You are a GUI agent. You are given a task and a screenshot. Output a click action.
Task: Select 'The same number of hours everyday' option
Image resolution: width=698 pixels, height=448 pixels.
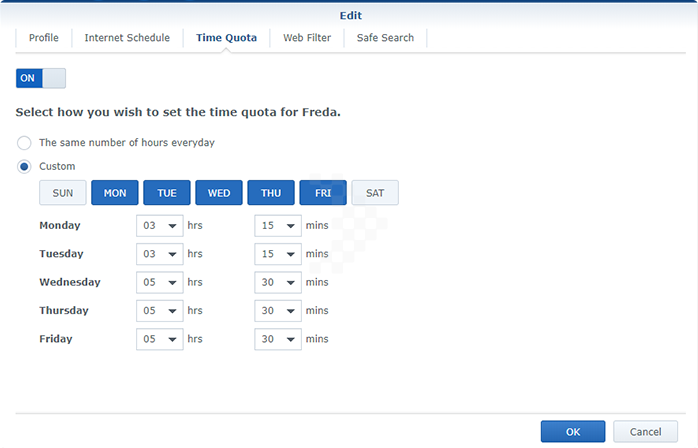coord(25,143)
